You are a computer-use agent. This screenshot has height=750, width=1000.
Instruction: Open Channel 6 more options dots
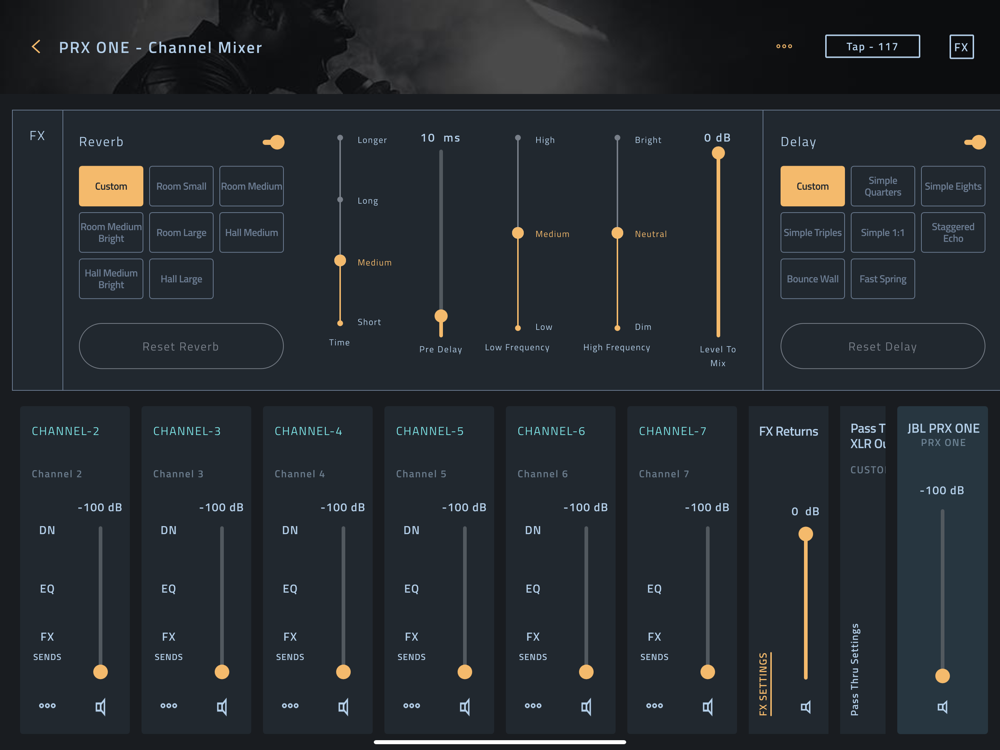533,705
